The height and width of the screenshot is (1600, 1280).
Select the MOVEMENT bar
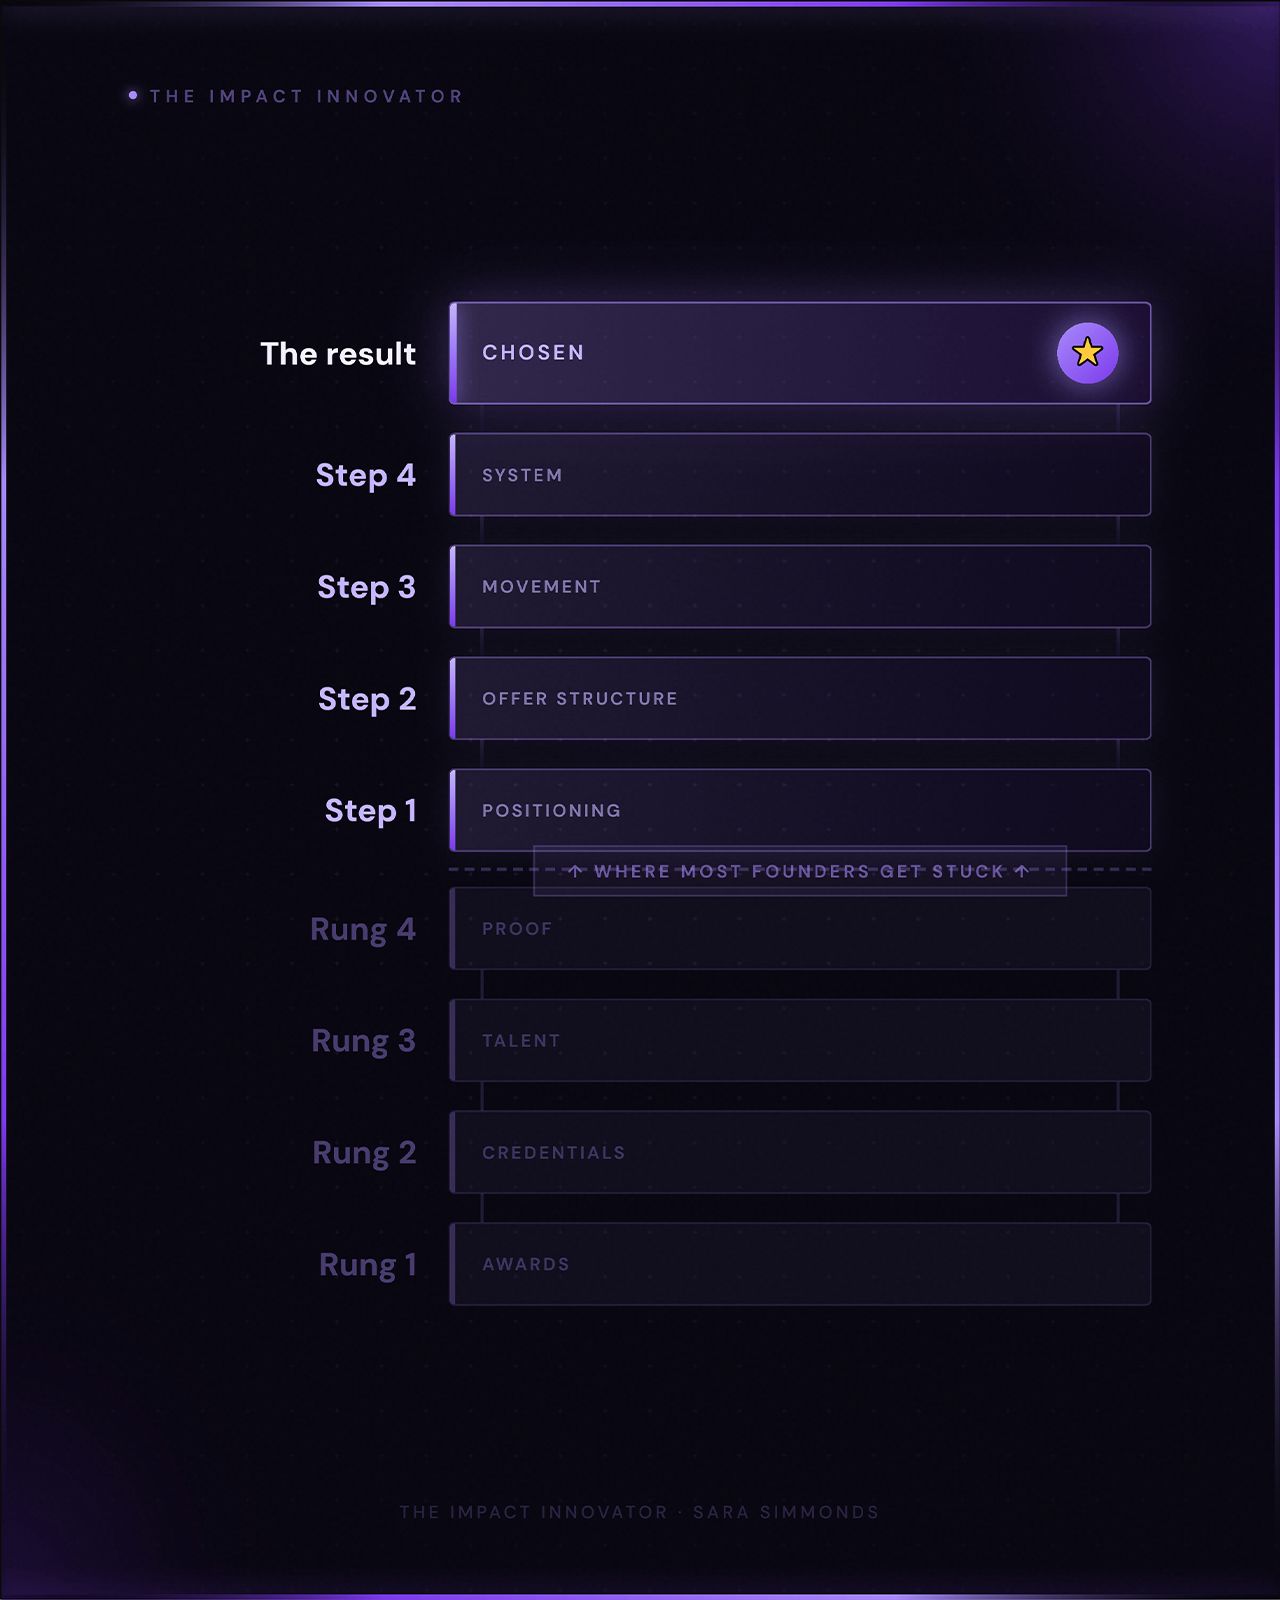tap(800, 587)
